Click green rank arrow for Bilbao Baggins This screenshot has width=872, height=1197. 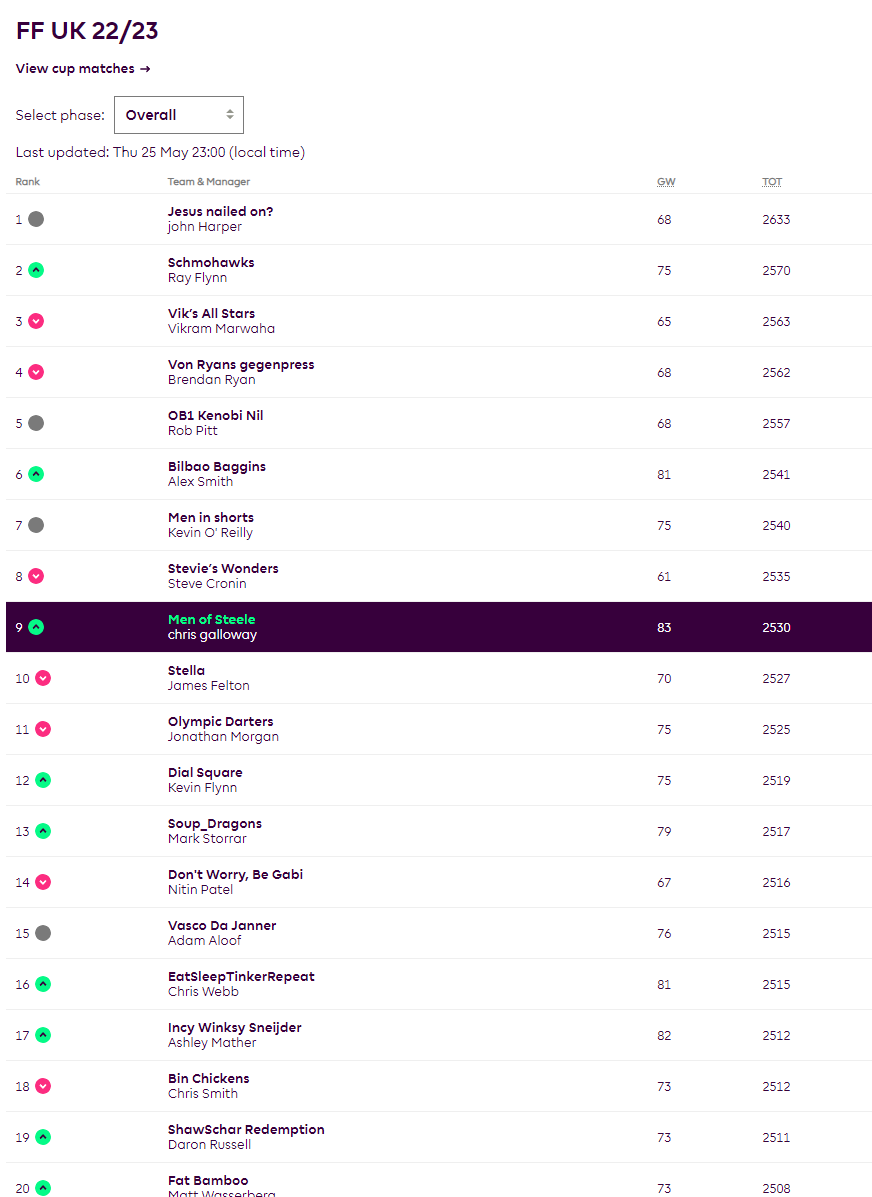click(x=36, y=474)
